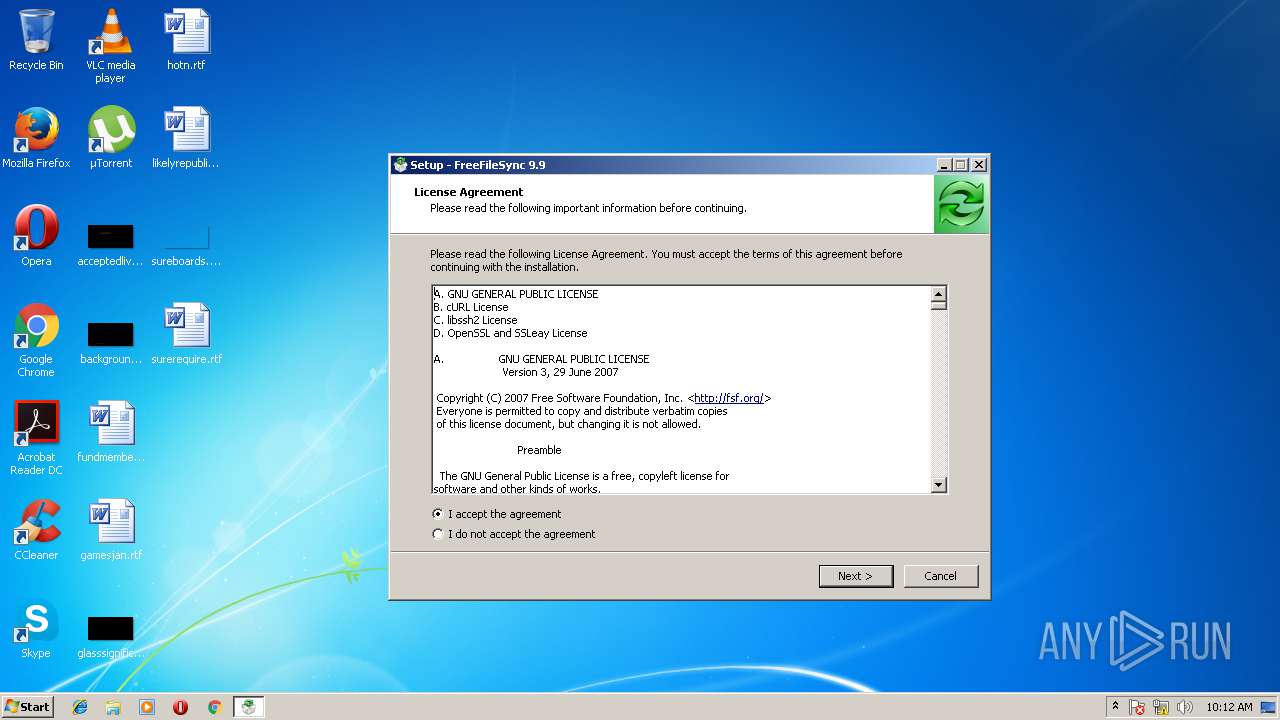Open Internet Explorer from taskbar

80,707
